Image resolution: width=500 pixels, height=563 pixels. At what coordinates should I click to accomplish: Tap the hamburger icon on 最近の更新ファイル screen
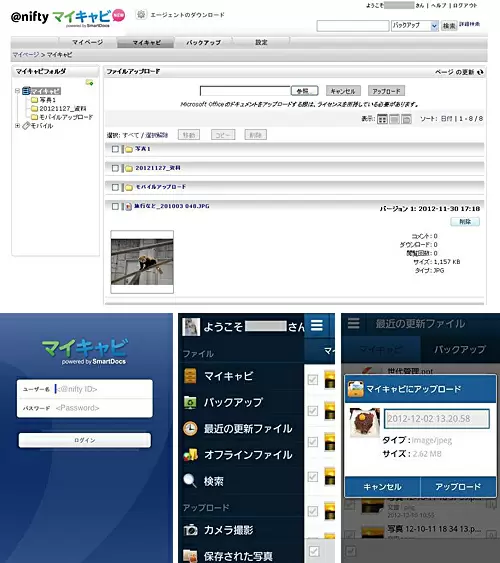coord(353,323)
